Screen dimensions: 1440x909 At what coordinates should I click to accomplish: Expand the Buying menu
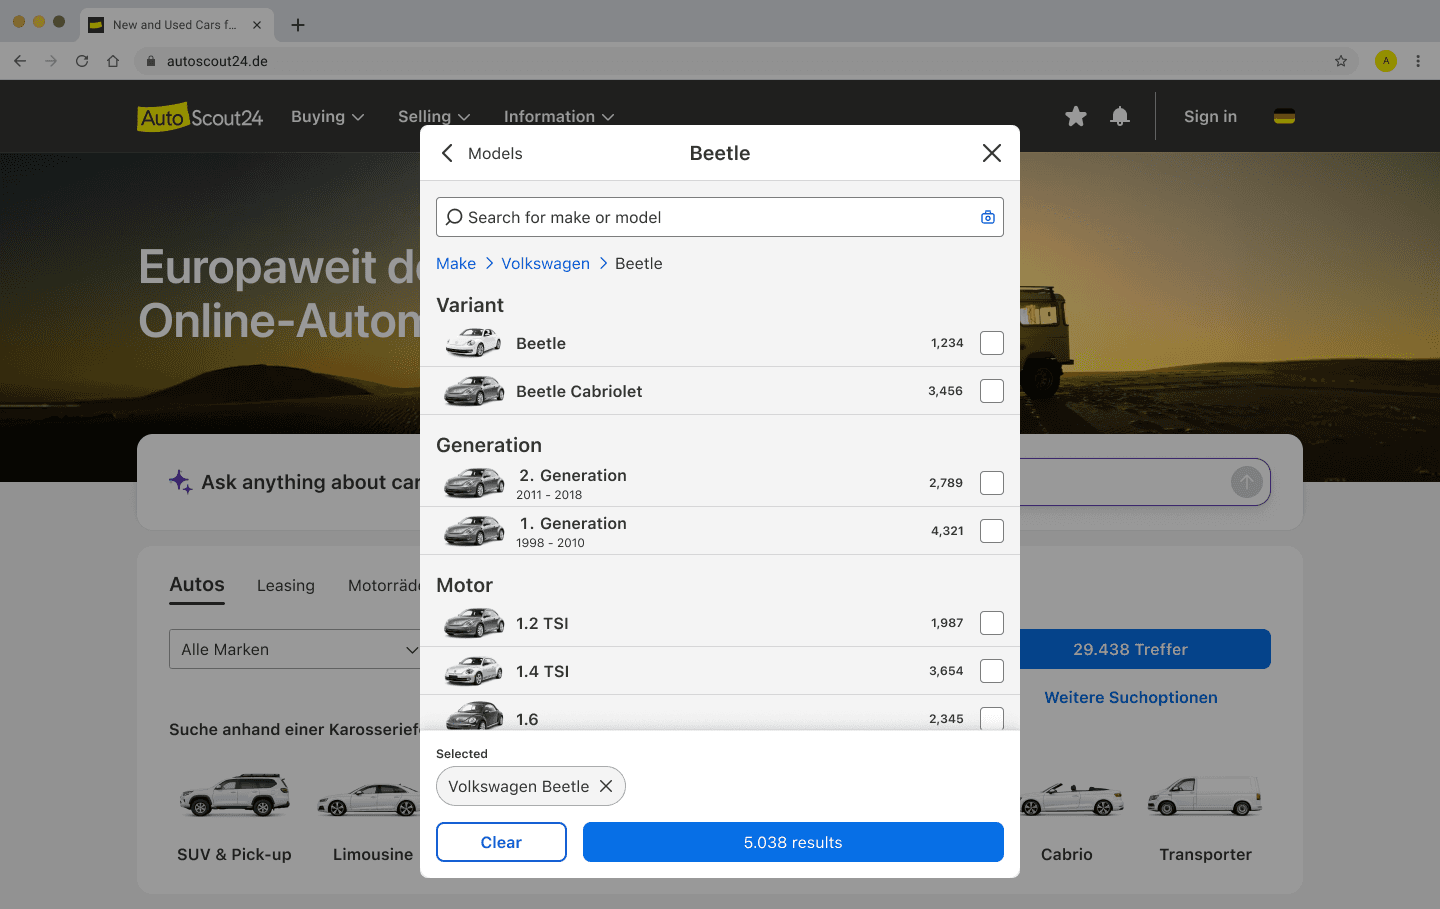(328, 117)
